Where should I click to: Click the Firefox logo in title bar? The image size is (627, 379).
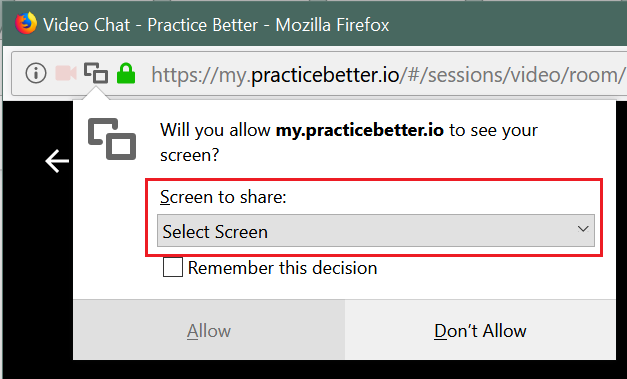coord(26,24)
